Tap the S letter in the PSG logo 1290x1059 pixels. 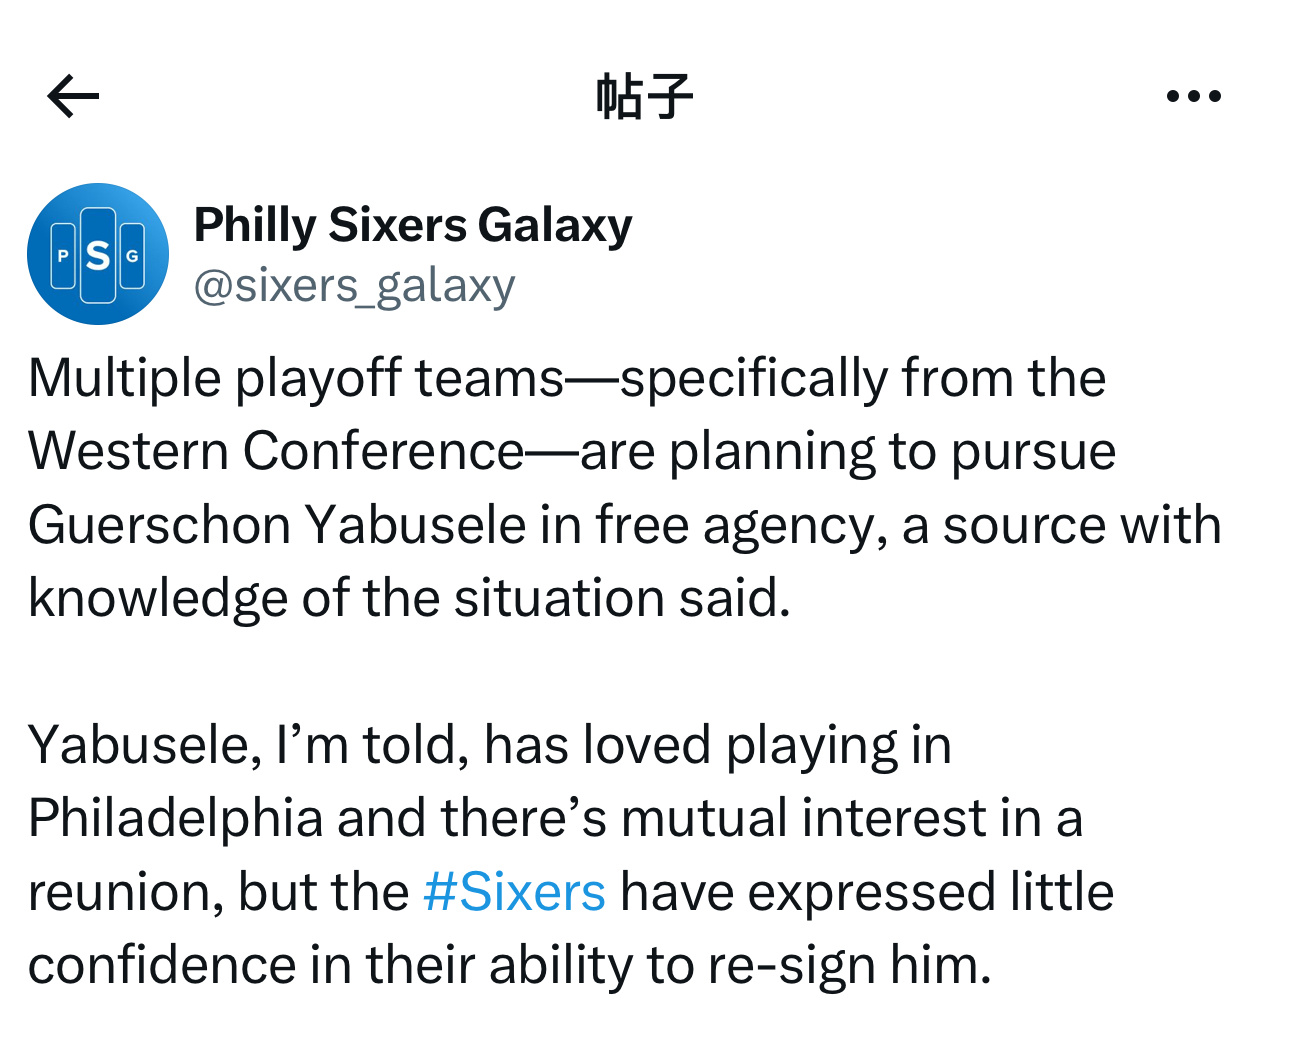[x=98, y=256]
